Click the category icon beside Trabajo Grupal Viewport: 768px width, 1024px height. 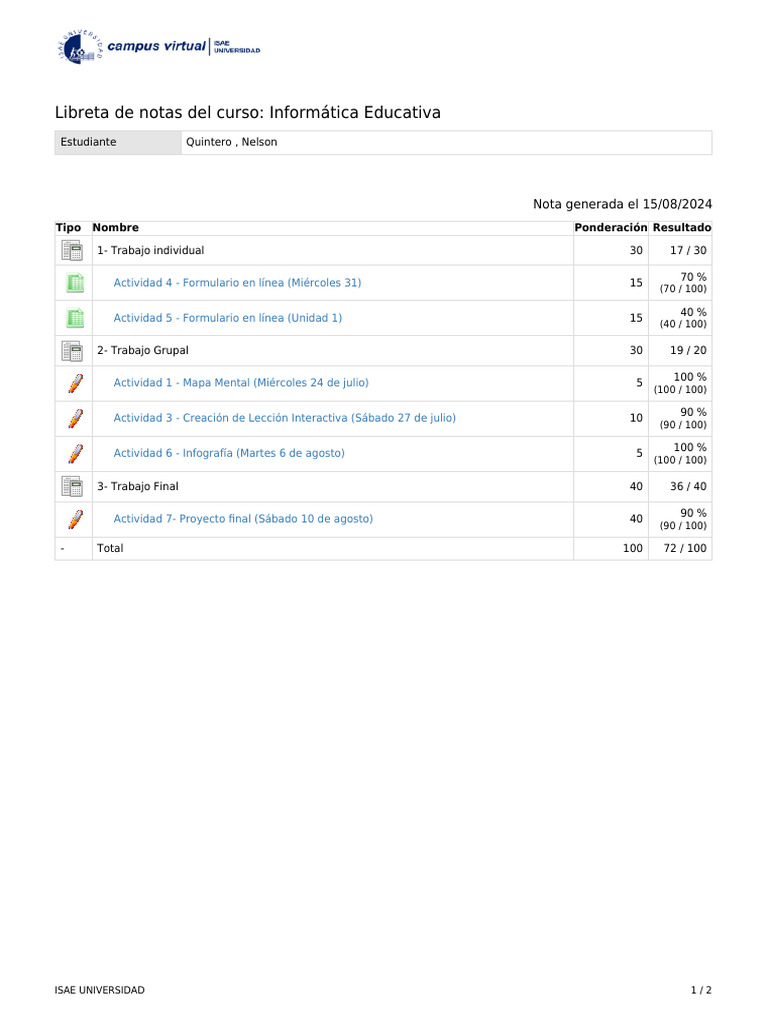click(x=72, y=351)
